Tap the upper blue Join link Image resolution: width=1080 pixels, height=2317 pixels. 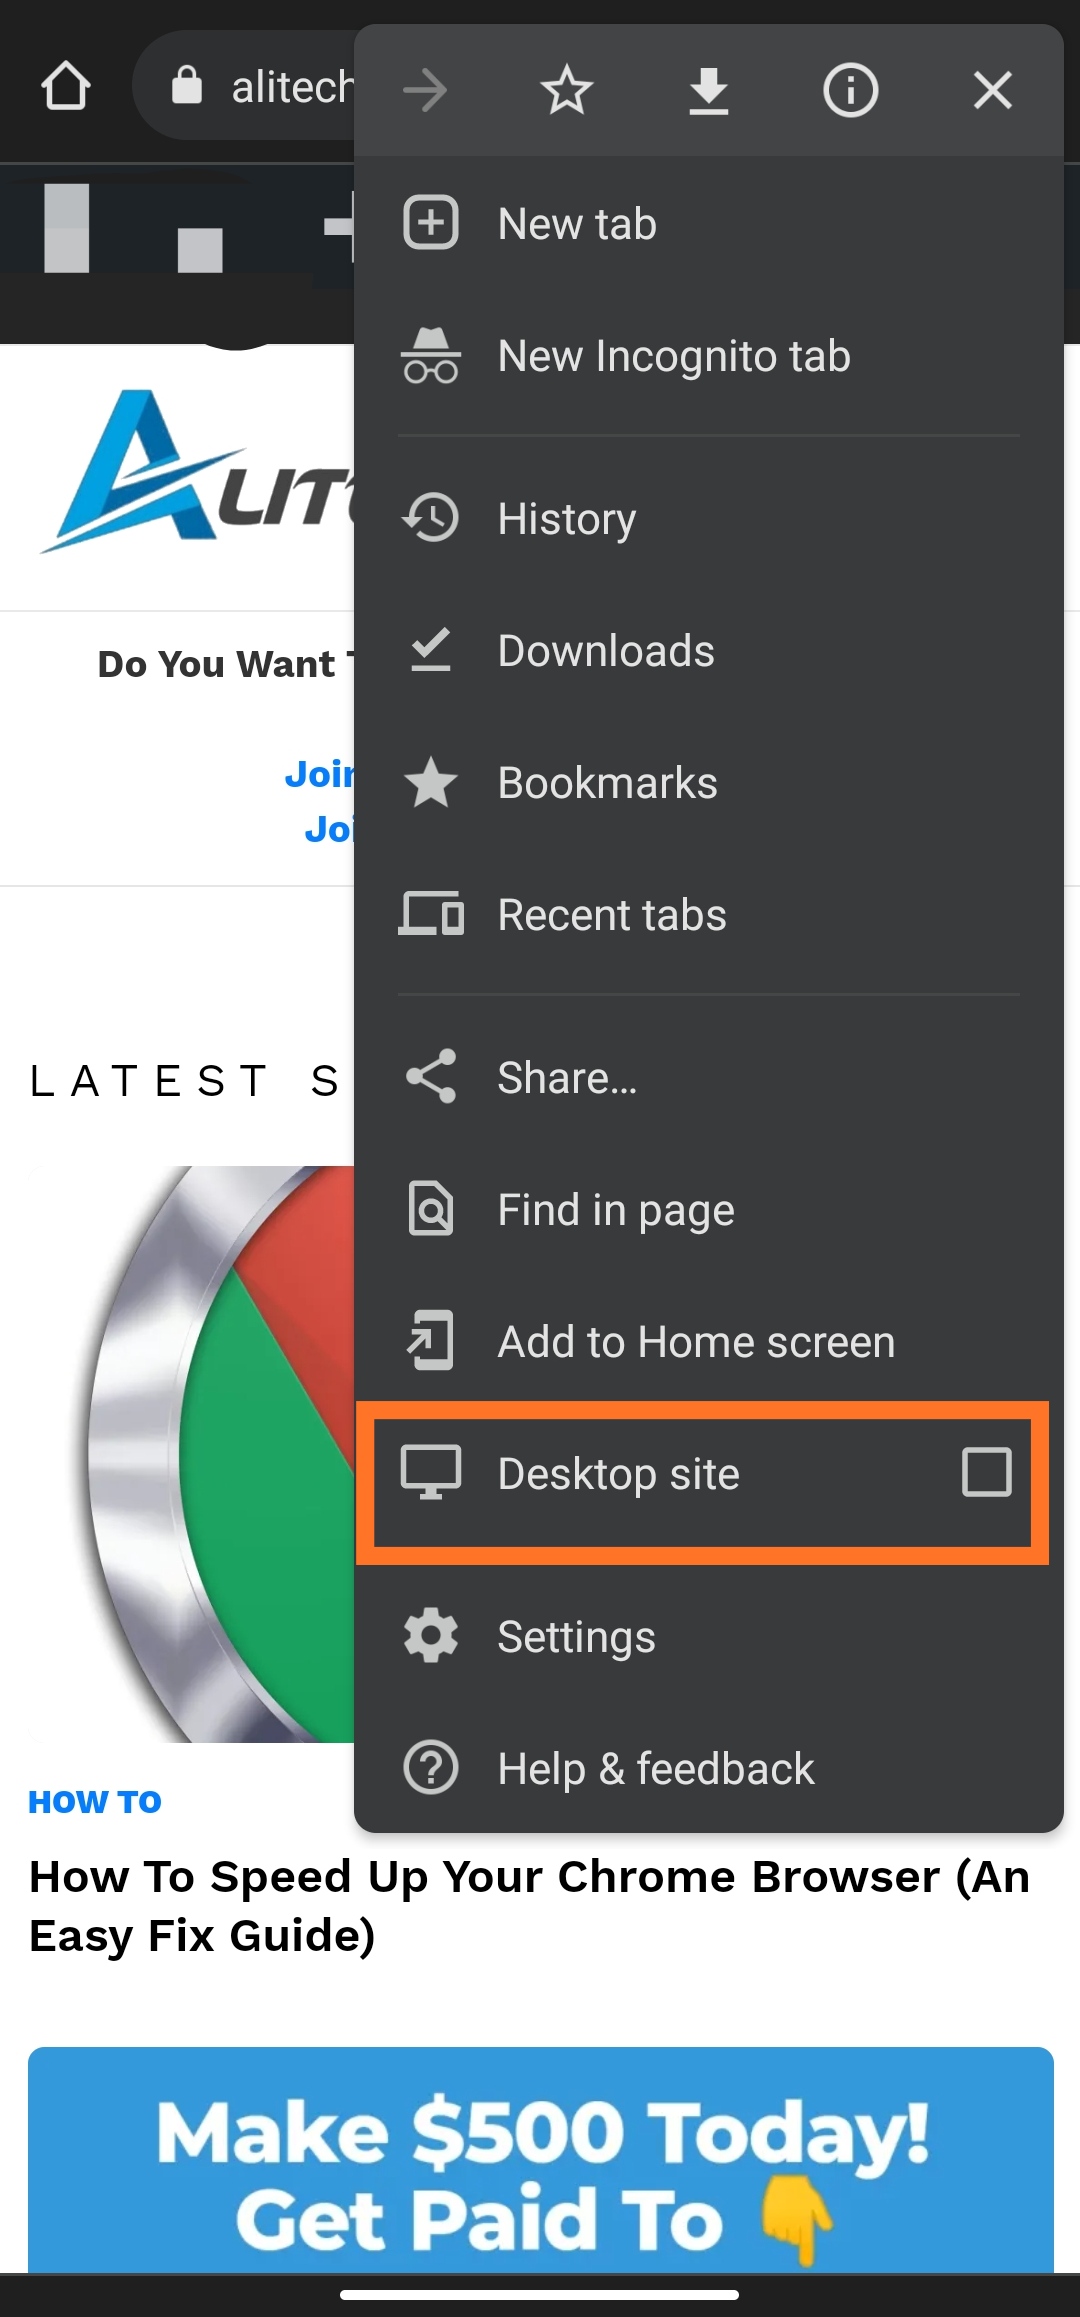point(319,774)
